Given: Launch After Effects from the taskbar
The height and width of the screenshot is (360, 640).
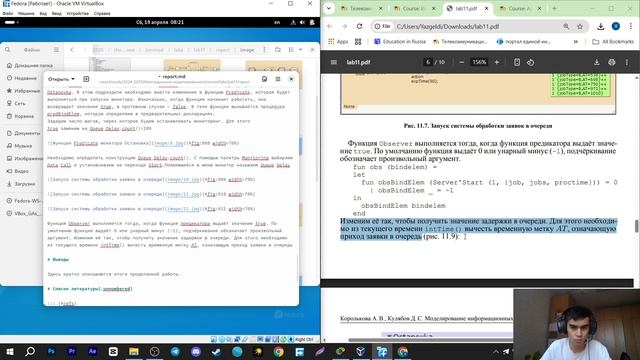Looking at the screenshot, I should point(92,351).
